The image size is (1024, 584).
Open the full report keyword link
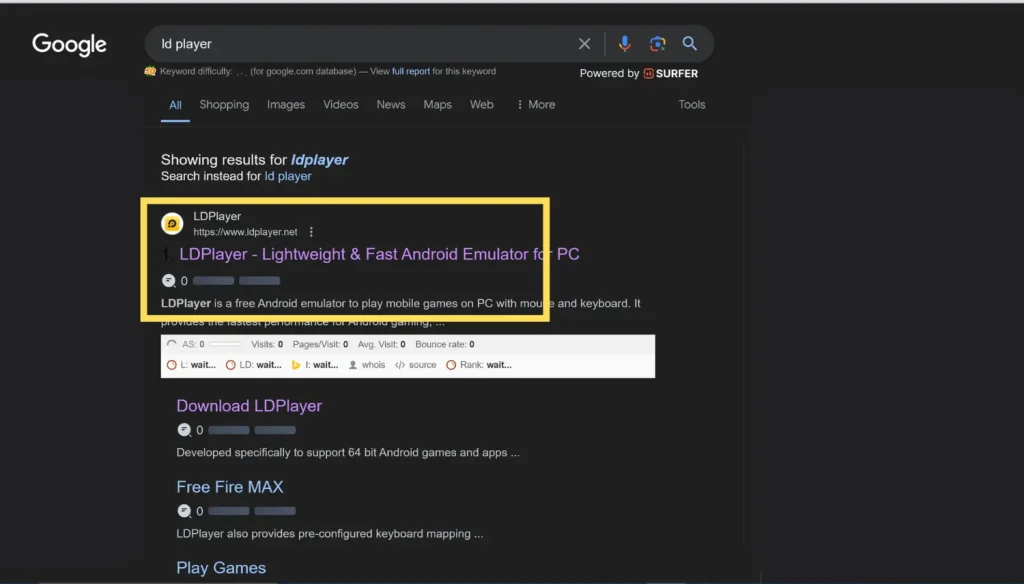tap(411, 71)
